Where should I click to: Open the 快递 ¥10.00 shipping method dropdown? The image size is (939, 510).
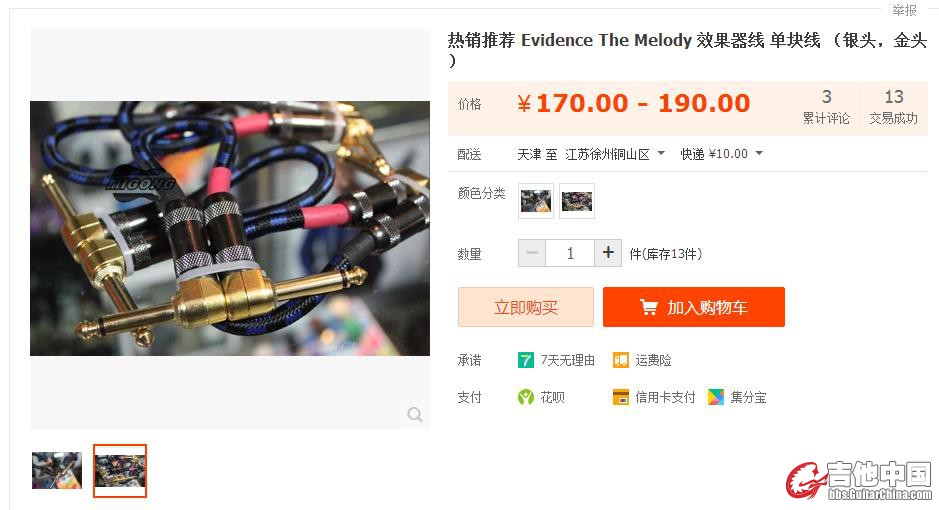coord(722,154)
